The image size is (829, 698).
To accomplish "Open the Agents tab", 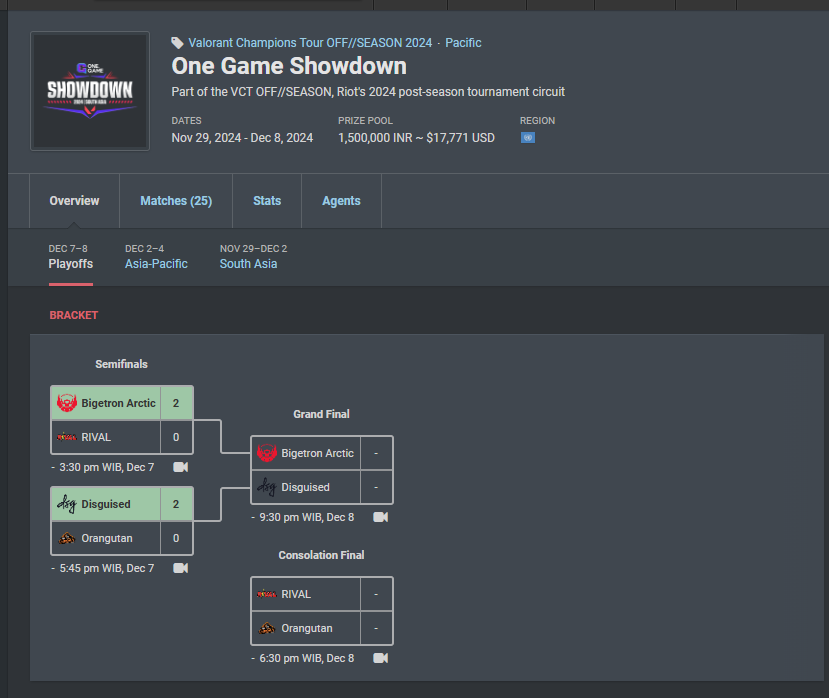I will (x=342, y=201).
